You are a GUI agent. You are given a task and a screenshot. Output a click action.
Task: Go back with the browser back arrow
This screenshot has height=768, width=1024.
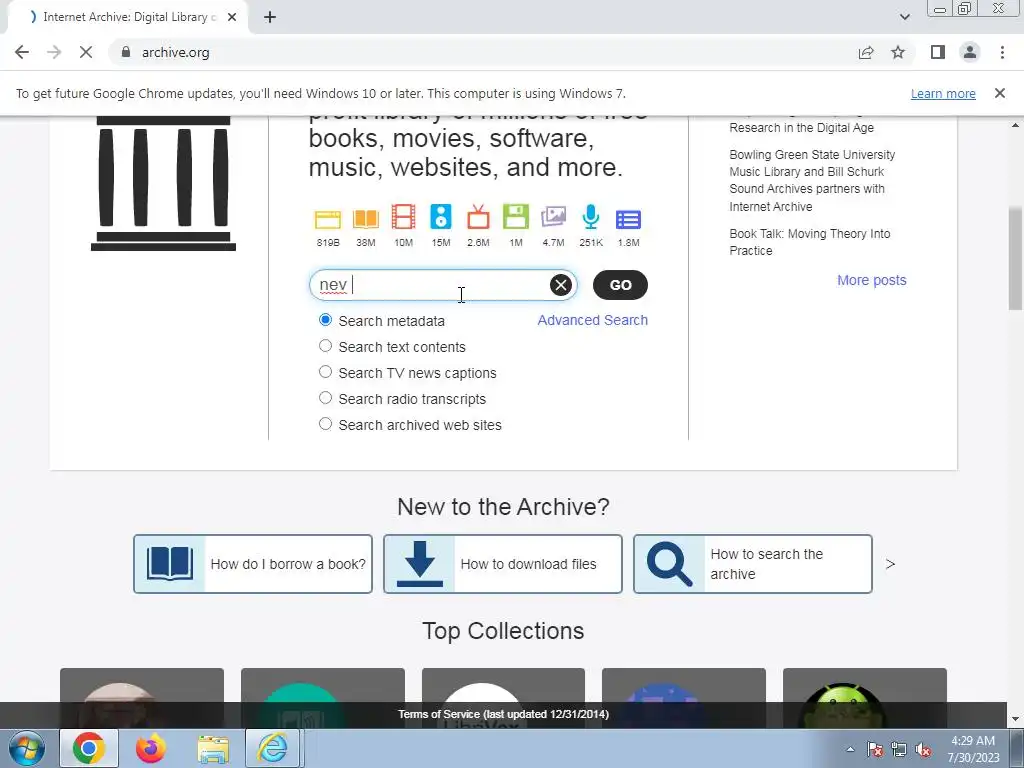(22, 52)
